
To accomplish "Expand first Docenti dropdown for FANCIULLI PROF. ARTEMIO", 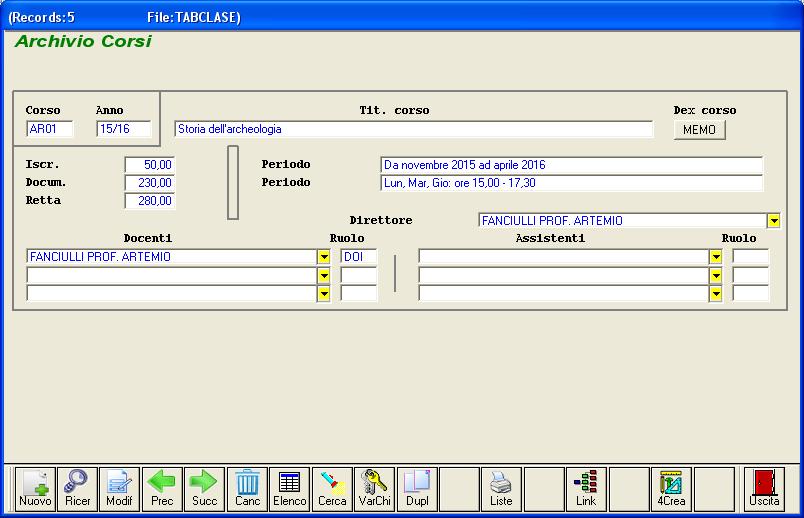I will click(x=324, y=256).
